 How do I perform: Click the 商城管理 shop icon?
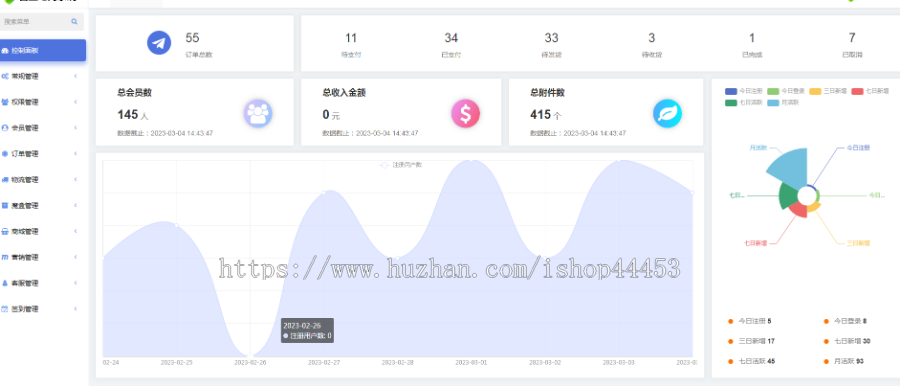coord(5,231)
